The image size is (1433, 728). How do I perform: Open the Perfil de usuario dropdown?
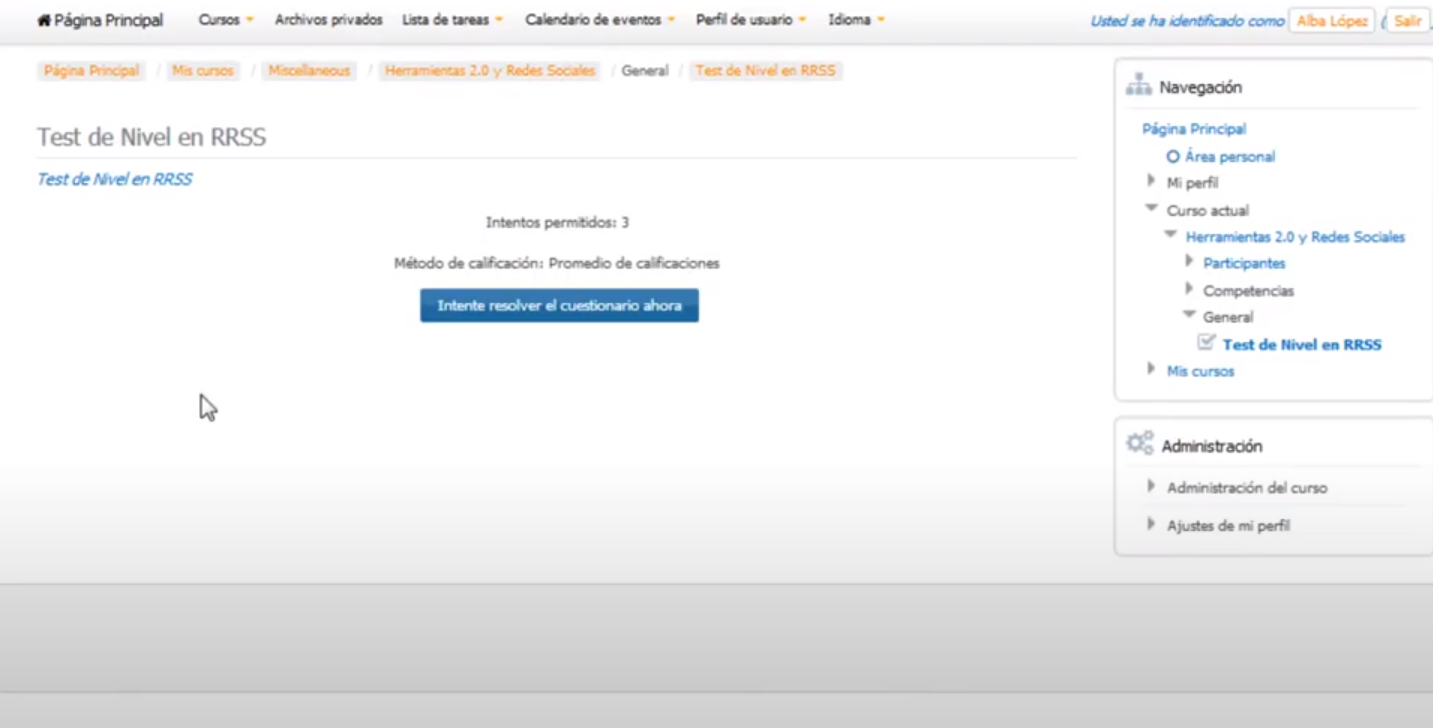[x=751, y=20]
